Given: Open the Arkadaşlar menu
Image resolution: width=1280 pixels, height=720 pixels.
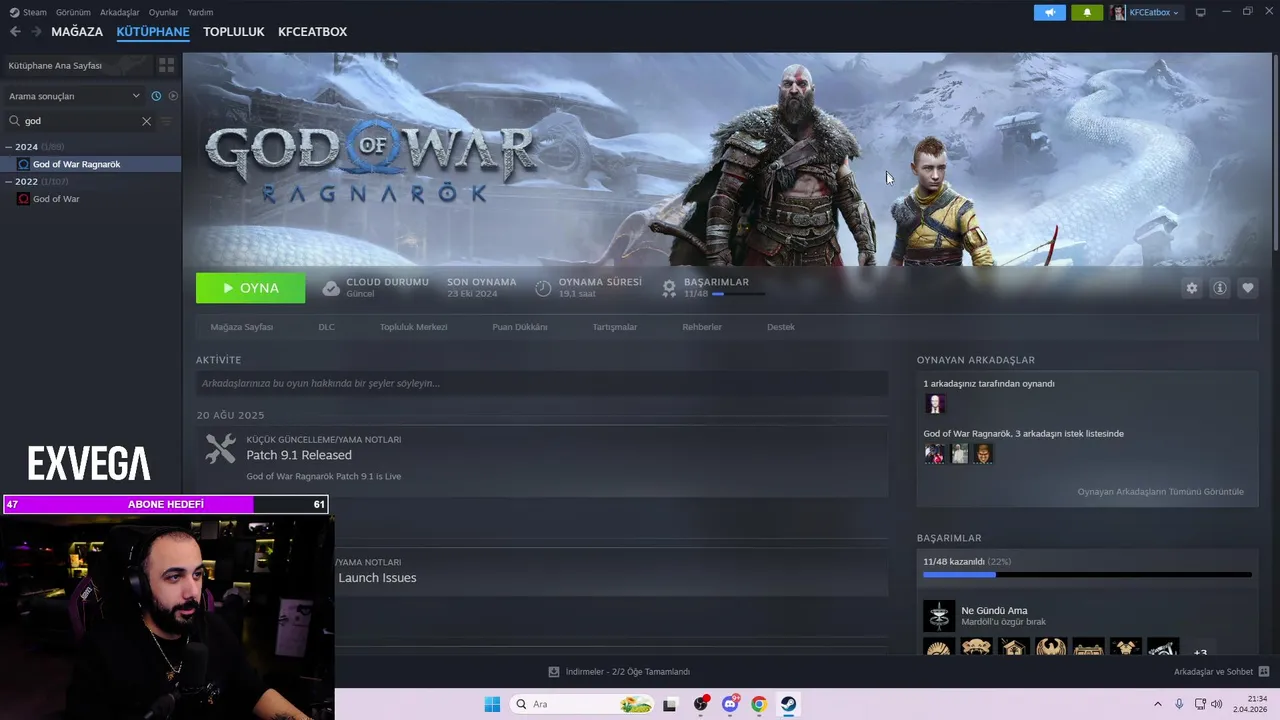Looking at the screenshot, I should coord(120,12).
